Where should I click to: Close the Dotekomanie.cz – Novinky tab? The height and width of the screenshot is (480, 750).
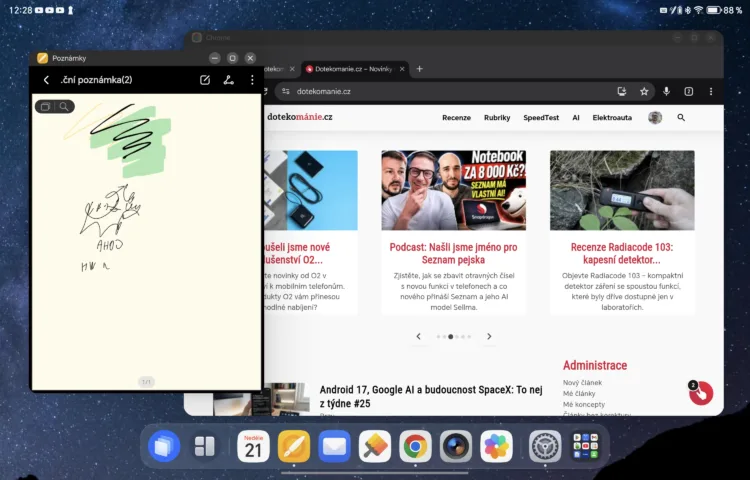402,69
